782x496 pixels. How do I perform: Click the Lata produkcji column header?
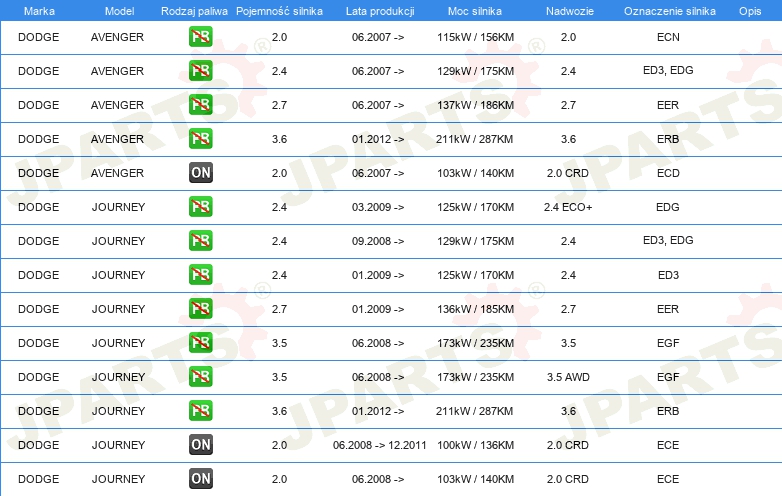(x=380, y=11)
